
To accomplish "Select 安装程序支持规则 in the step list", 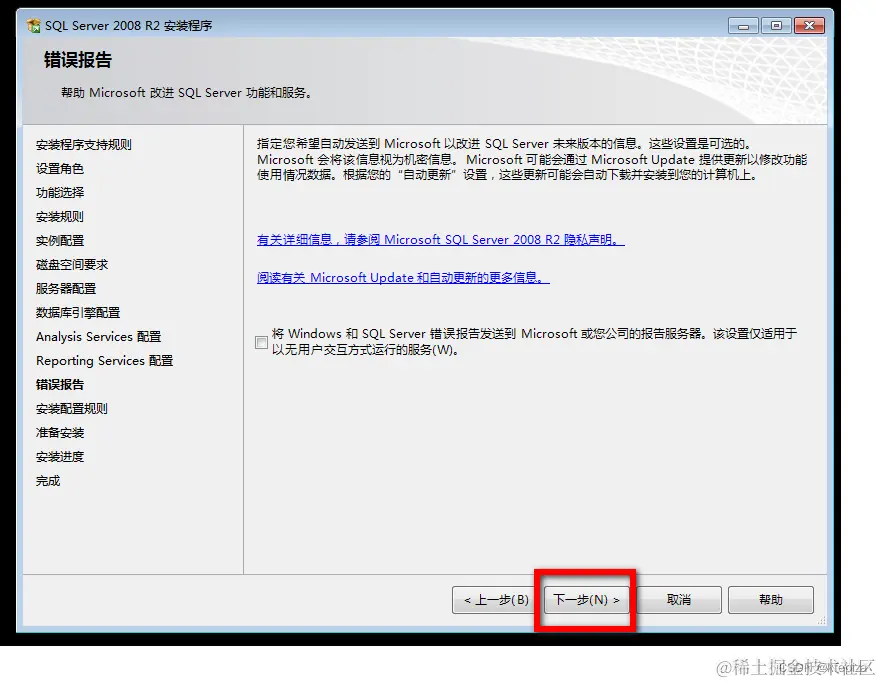I will point(83,145).
